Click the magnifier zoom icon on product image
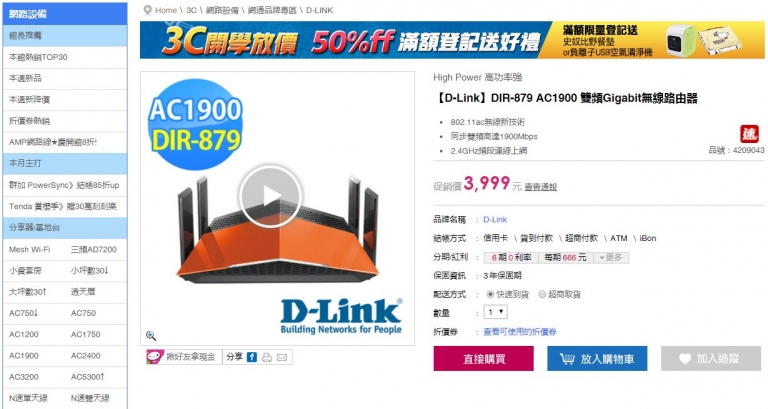 point(151,336)
